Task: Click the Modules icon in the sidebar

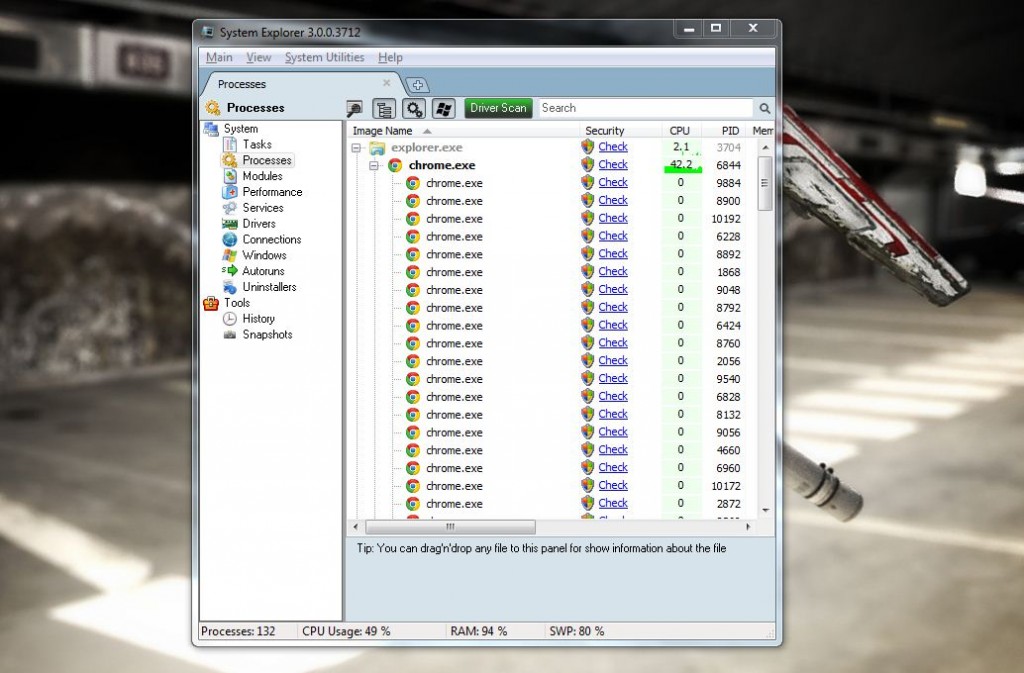Action: [x=230, y=176]
